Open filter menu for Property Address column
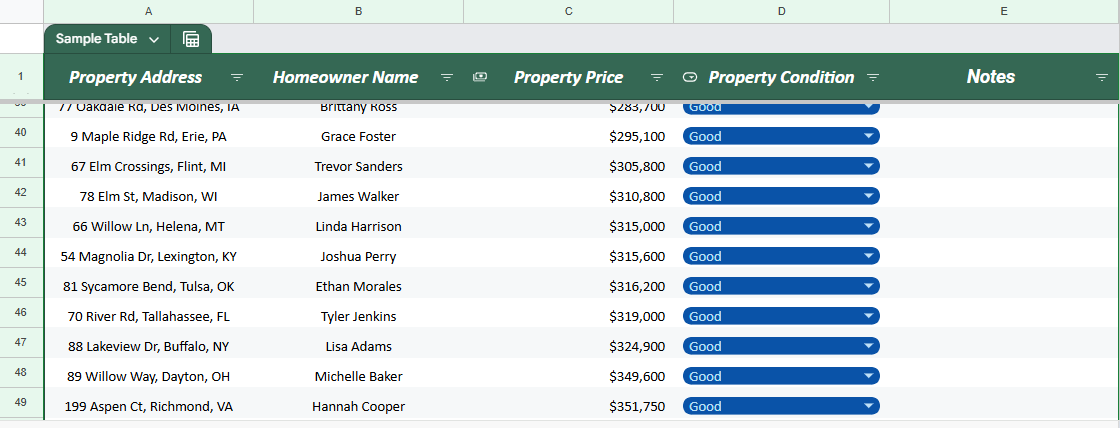The image size is (1120, 428). pyautogui.click(x=237, y=77)
